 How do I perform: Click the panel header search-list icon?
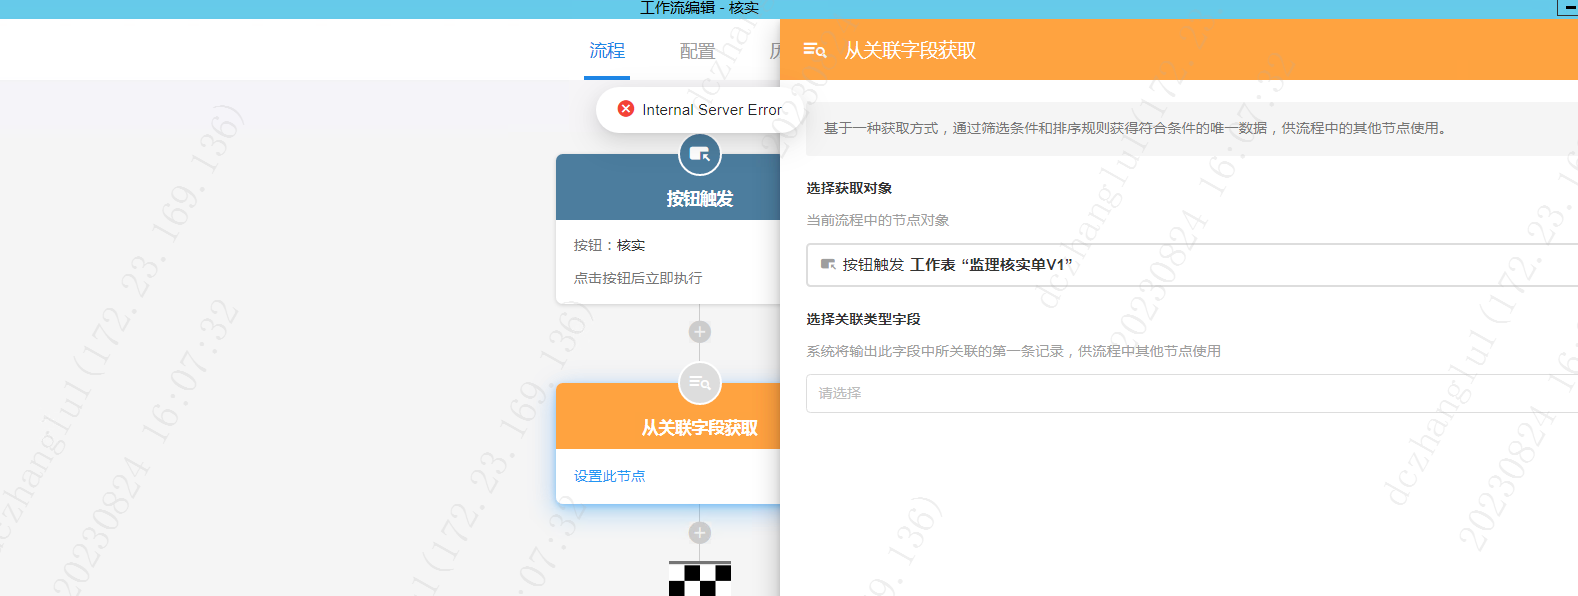tap(815, 50)
